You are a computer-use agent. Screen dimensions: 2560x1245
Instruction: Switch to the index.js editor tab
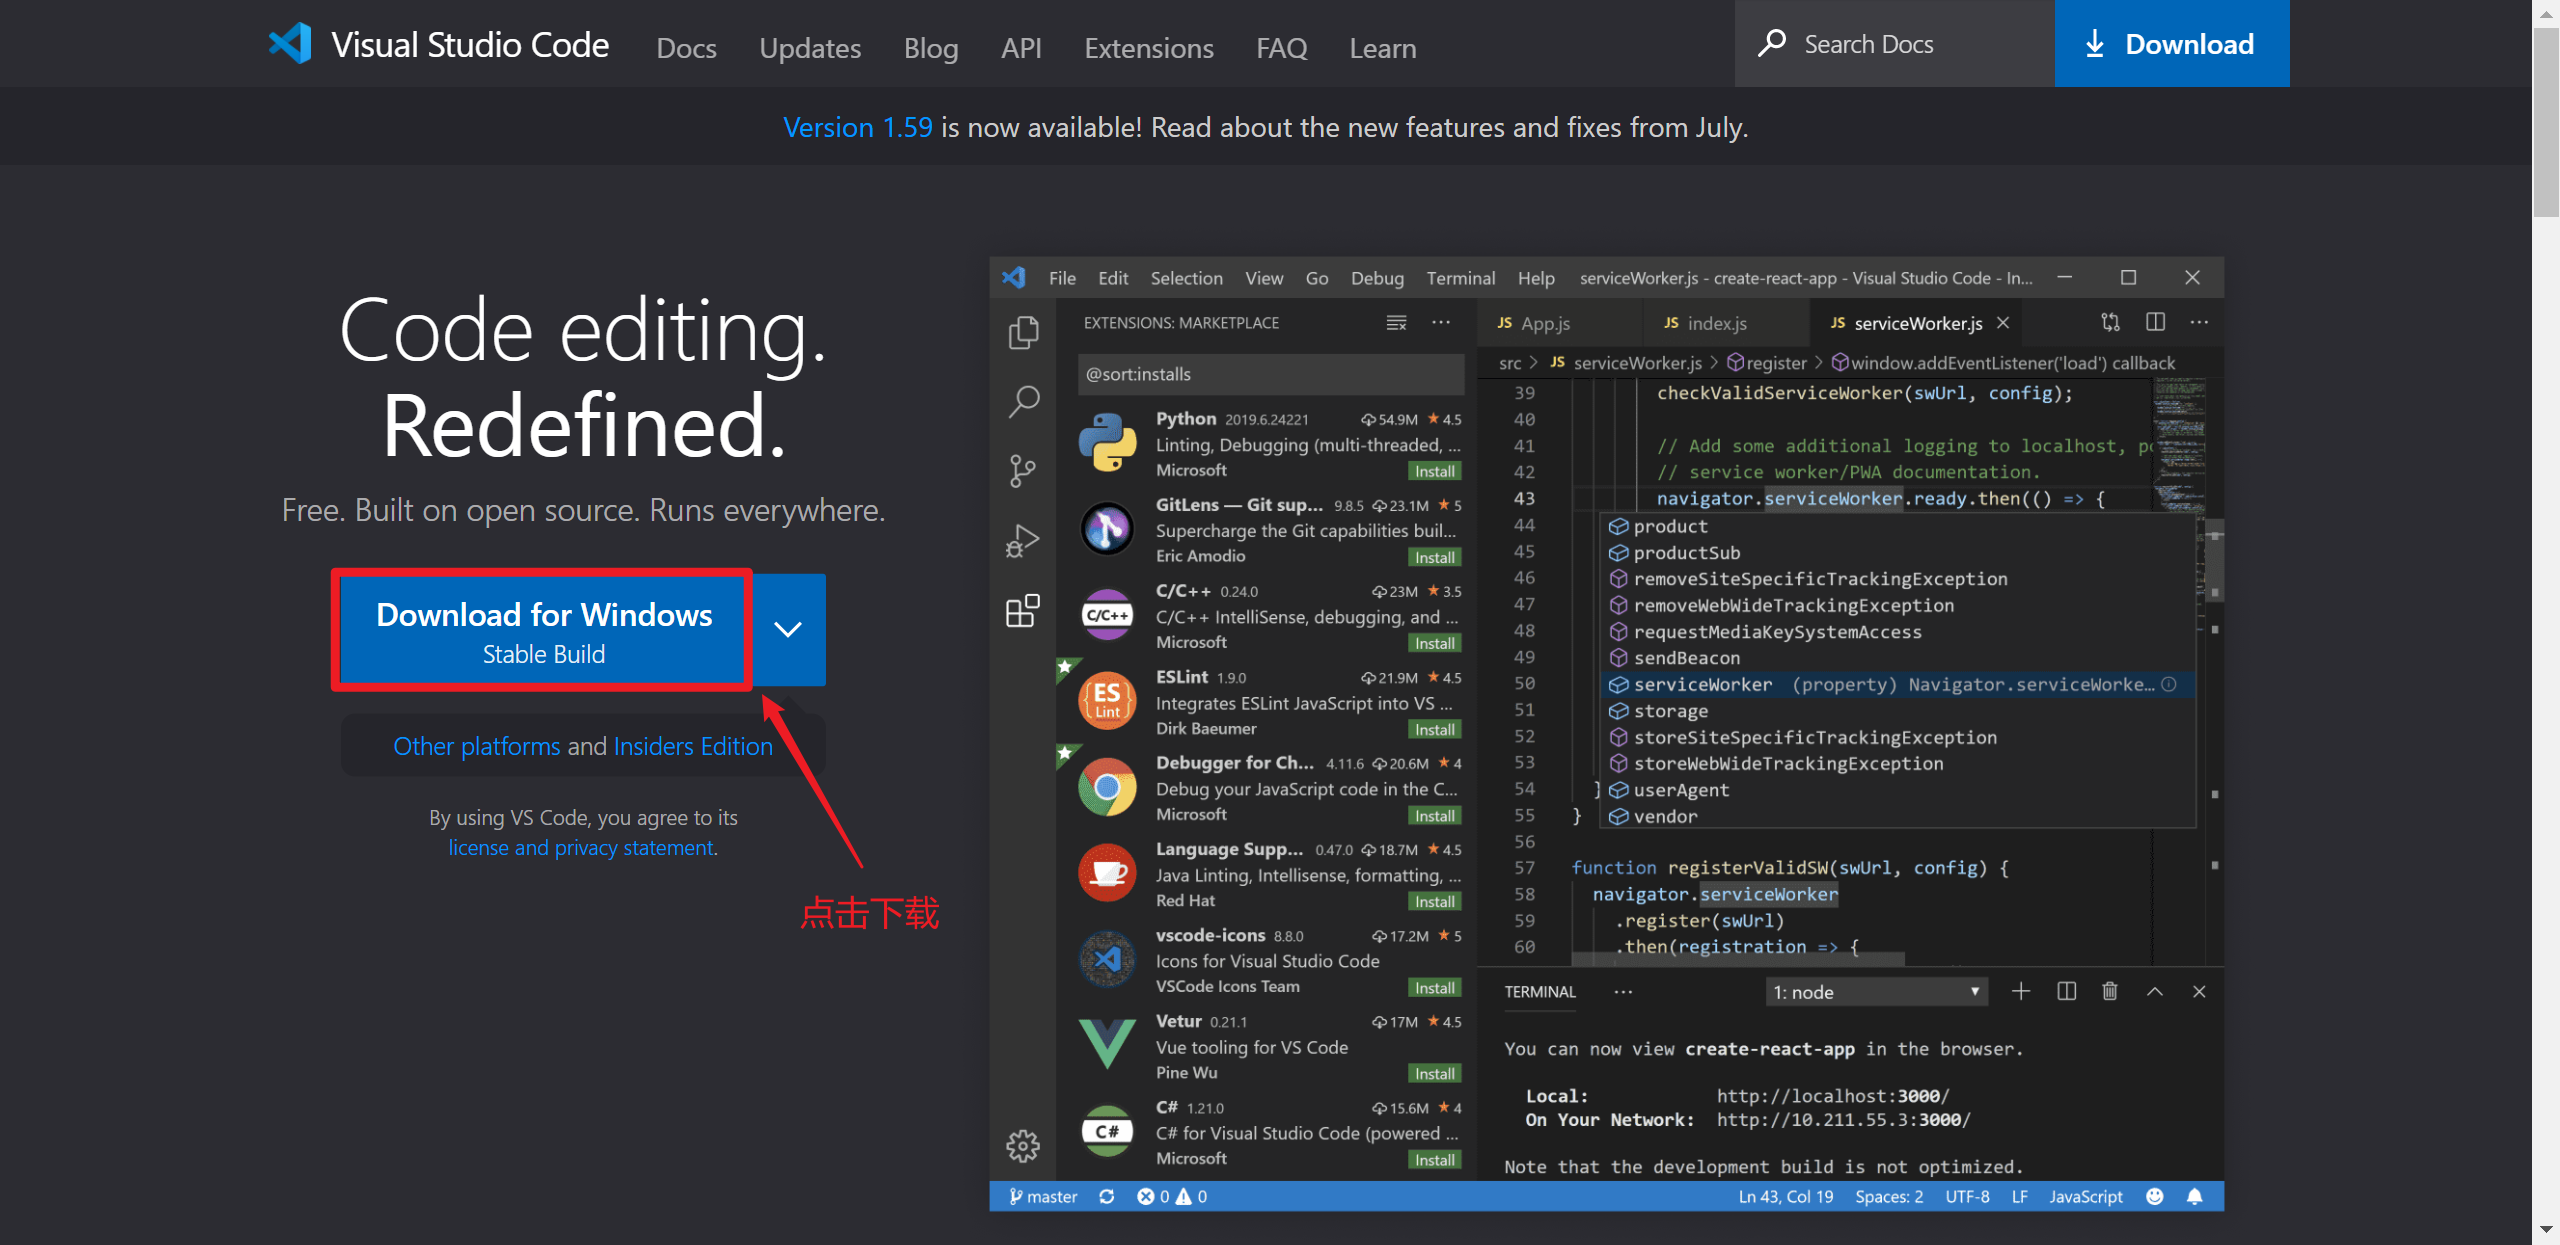coord(1716,323)
